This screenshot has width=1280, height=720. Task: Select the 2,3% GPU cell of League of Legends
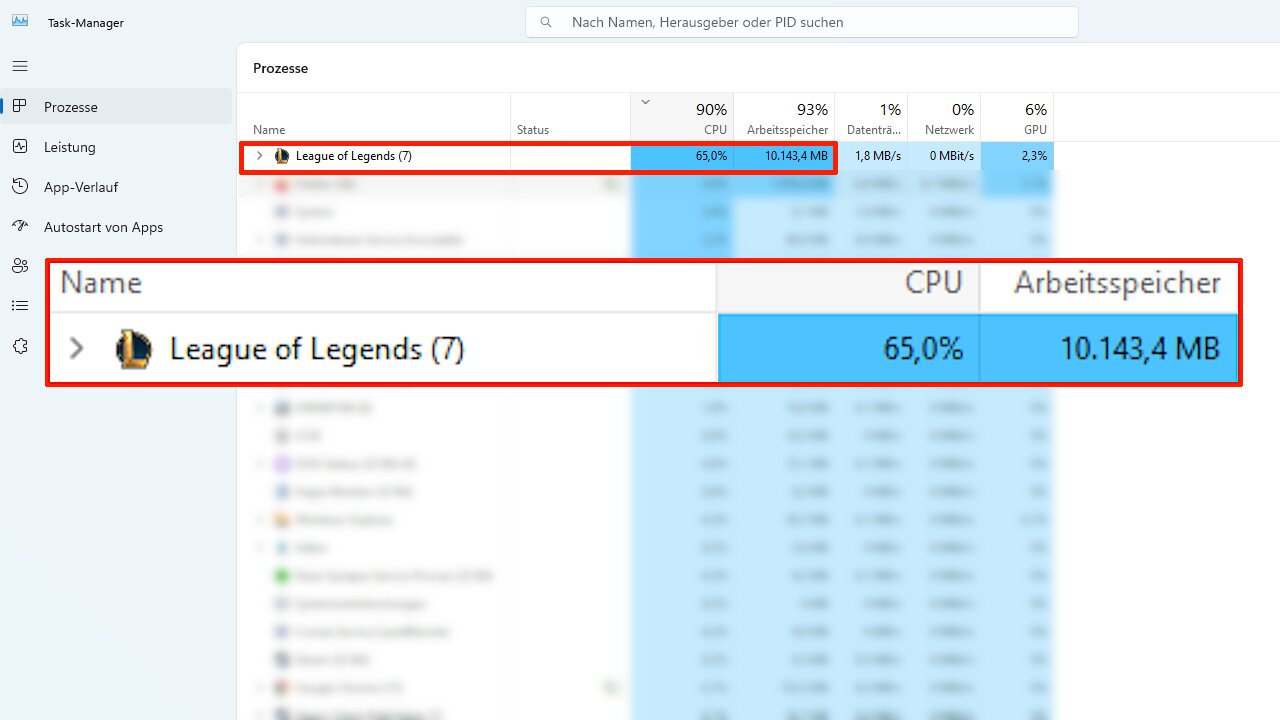pyautogui.click(x=1017, y=156)
